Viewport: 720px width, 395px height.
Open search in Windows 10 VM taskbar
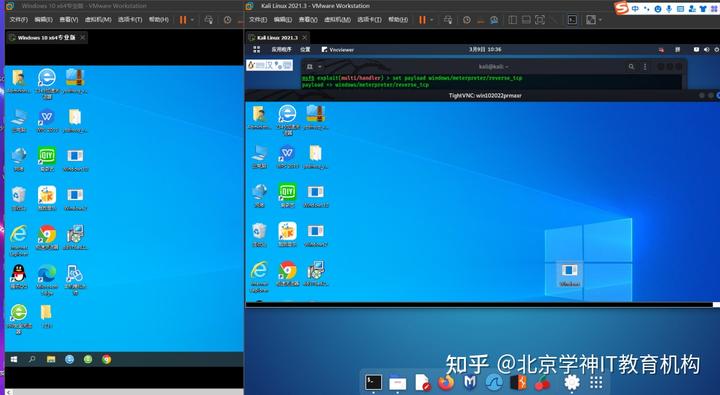coord(32,360)
